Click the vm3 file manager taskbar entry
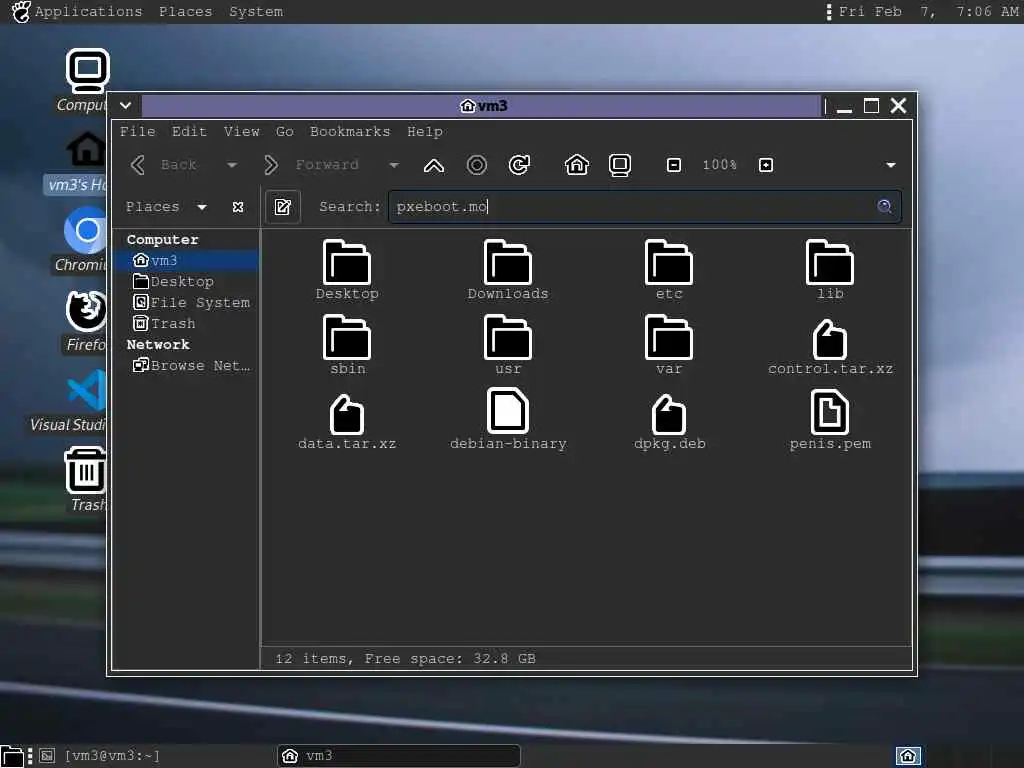Viewport: 1024px width, 768px height. (399, 756)
